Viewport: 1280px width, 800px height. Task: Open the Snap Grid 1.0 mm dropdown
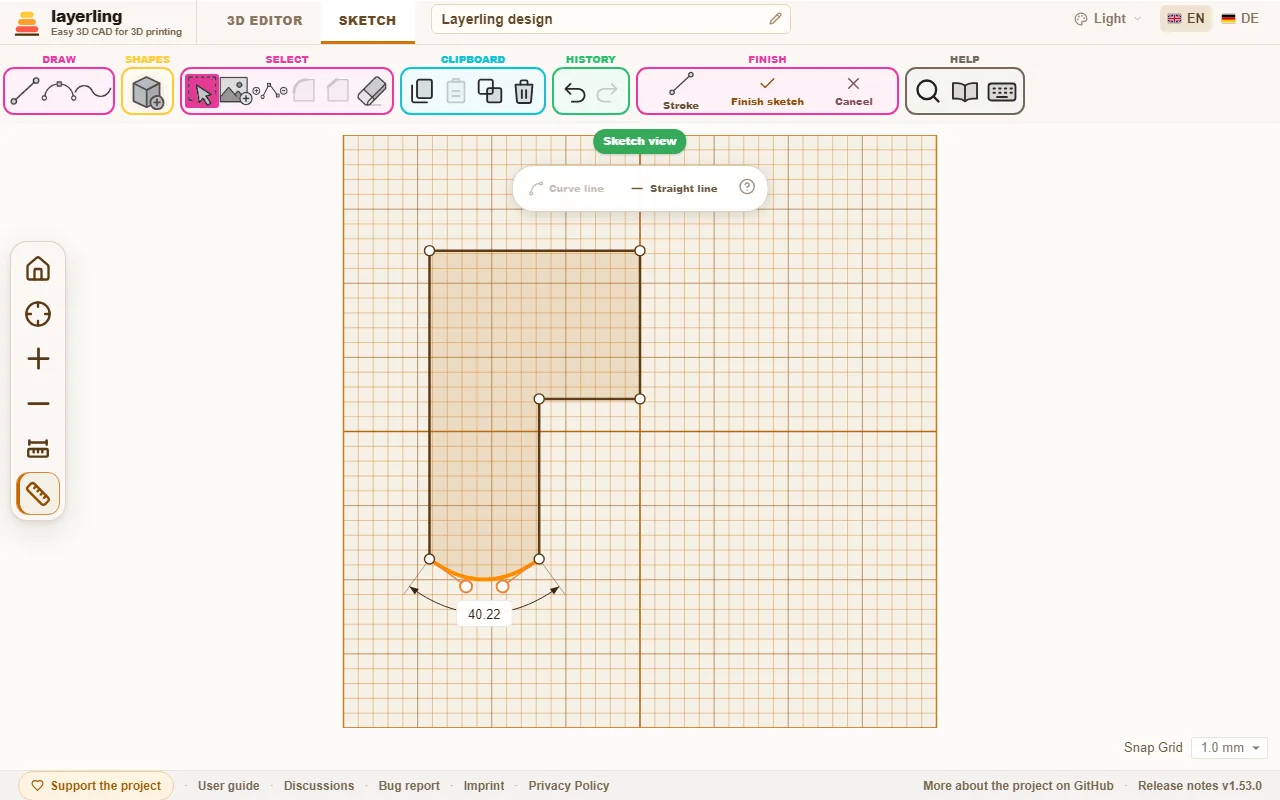[1230, 748]
